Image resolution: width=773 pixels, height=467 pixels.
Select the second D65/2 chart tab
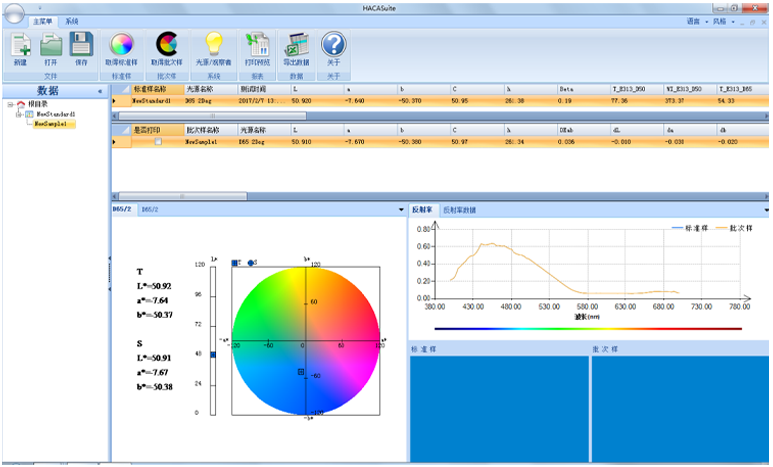click(x=150, y=210)
